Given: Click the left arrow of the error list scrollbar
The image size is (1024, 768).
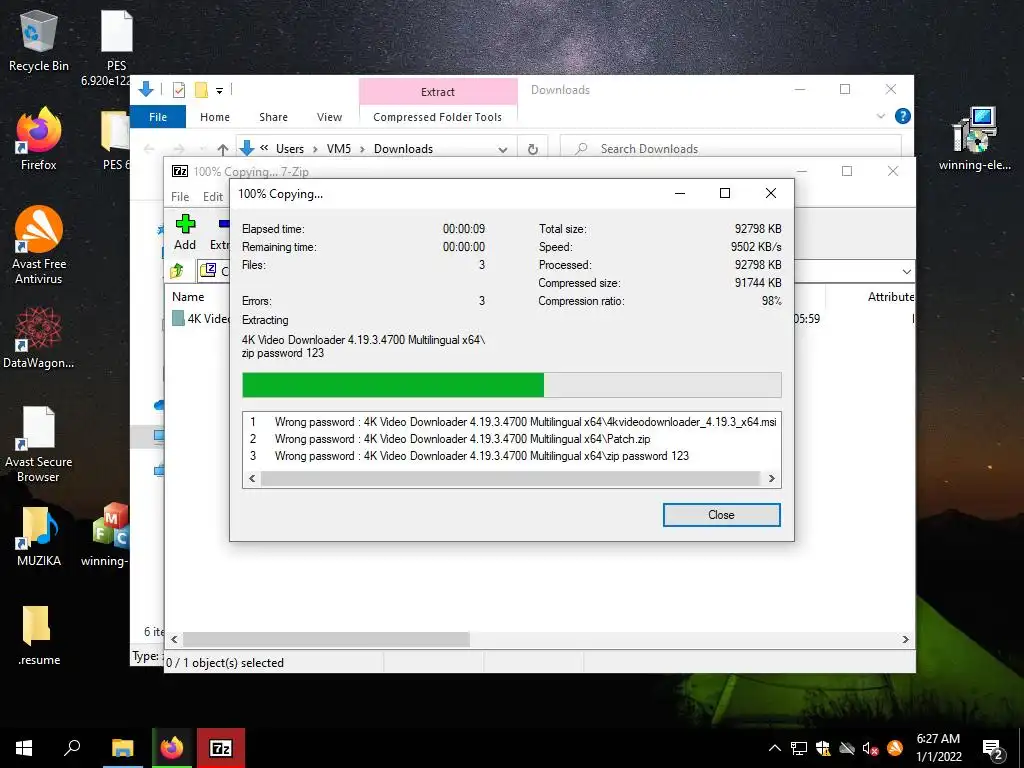Looking at the screenshot, I should click(x=252, y=479).
